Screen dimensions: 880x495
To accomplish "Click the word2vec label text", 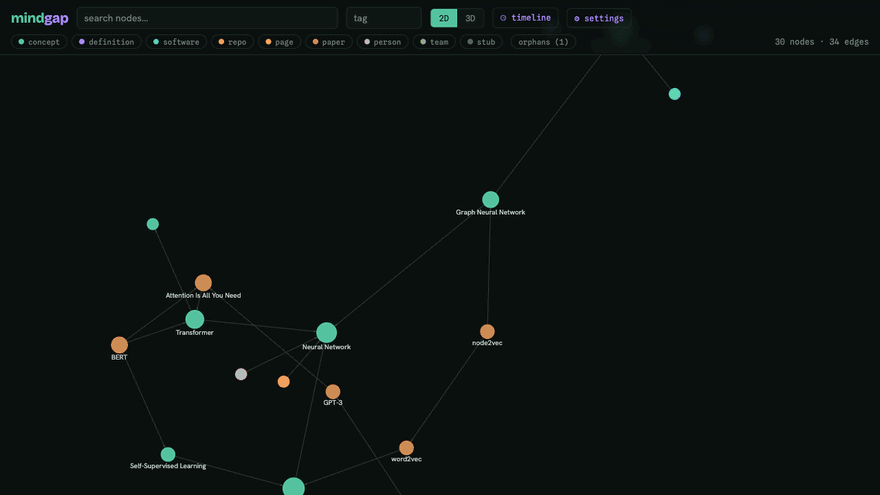I will (406, 459).
